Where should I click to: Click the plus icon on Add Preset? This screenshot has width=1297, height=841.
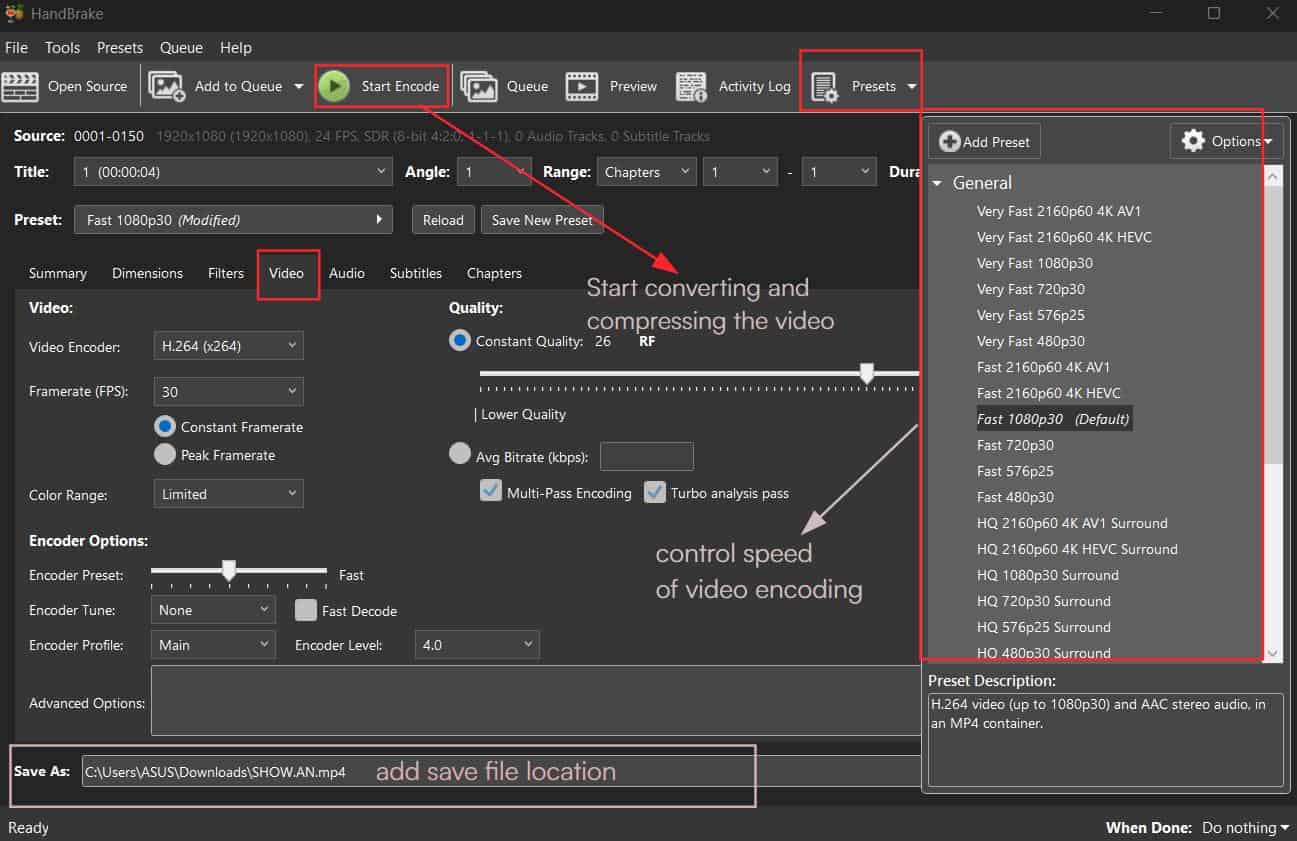click(x=950, y=142)
